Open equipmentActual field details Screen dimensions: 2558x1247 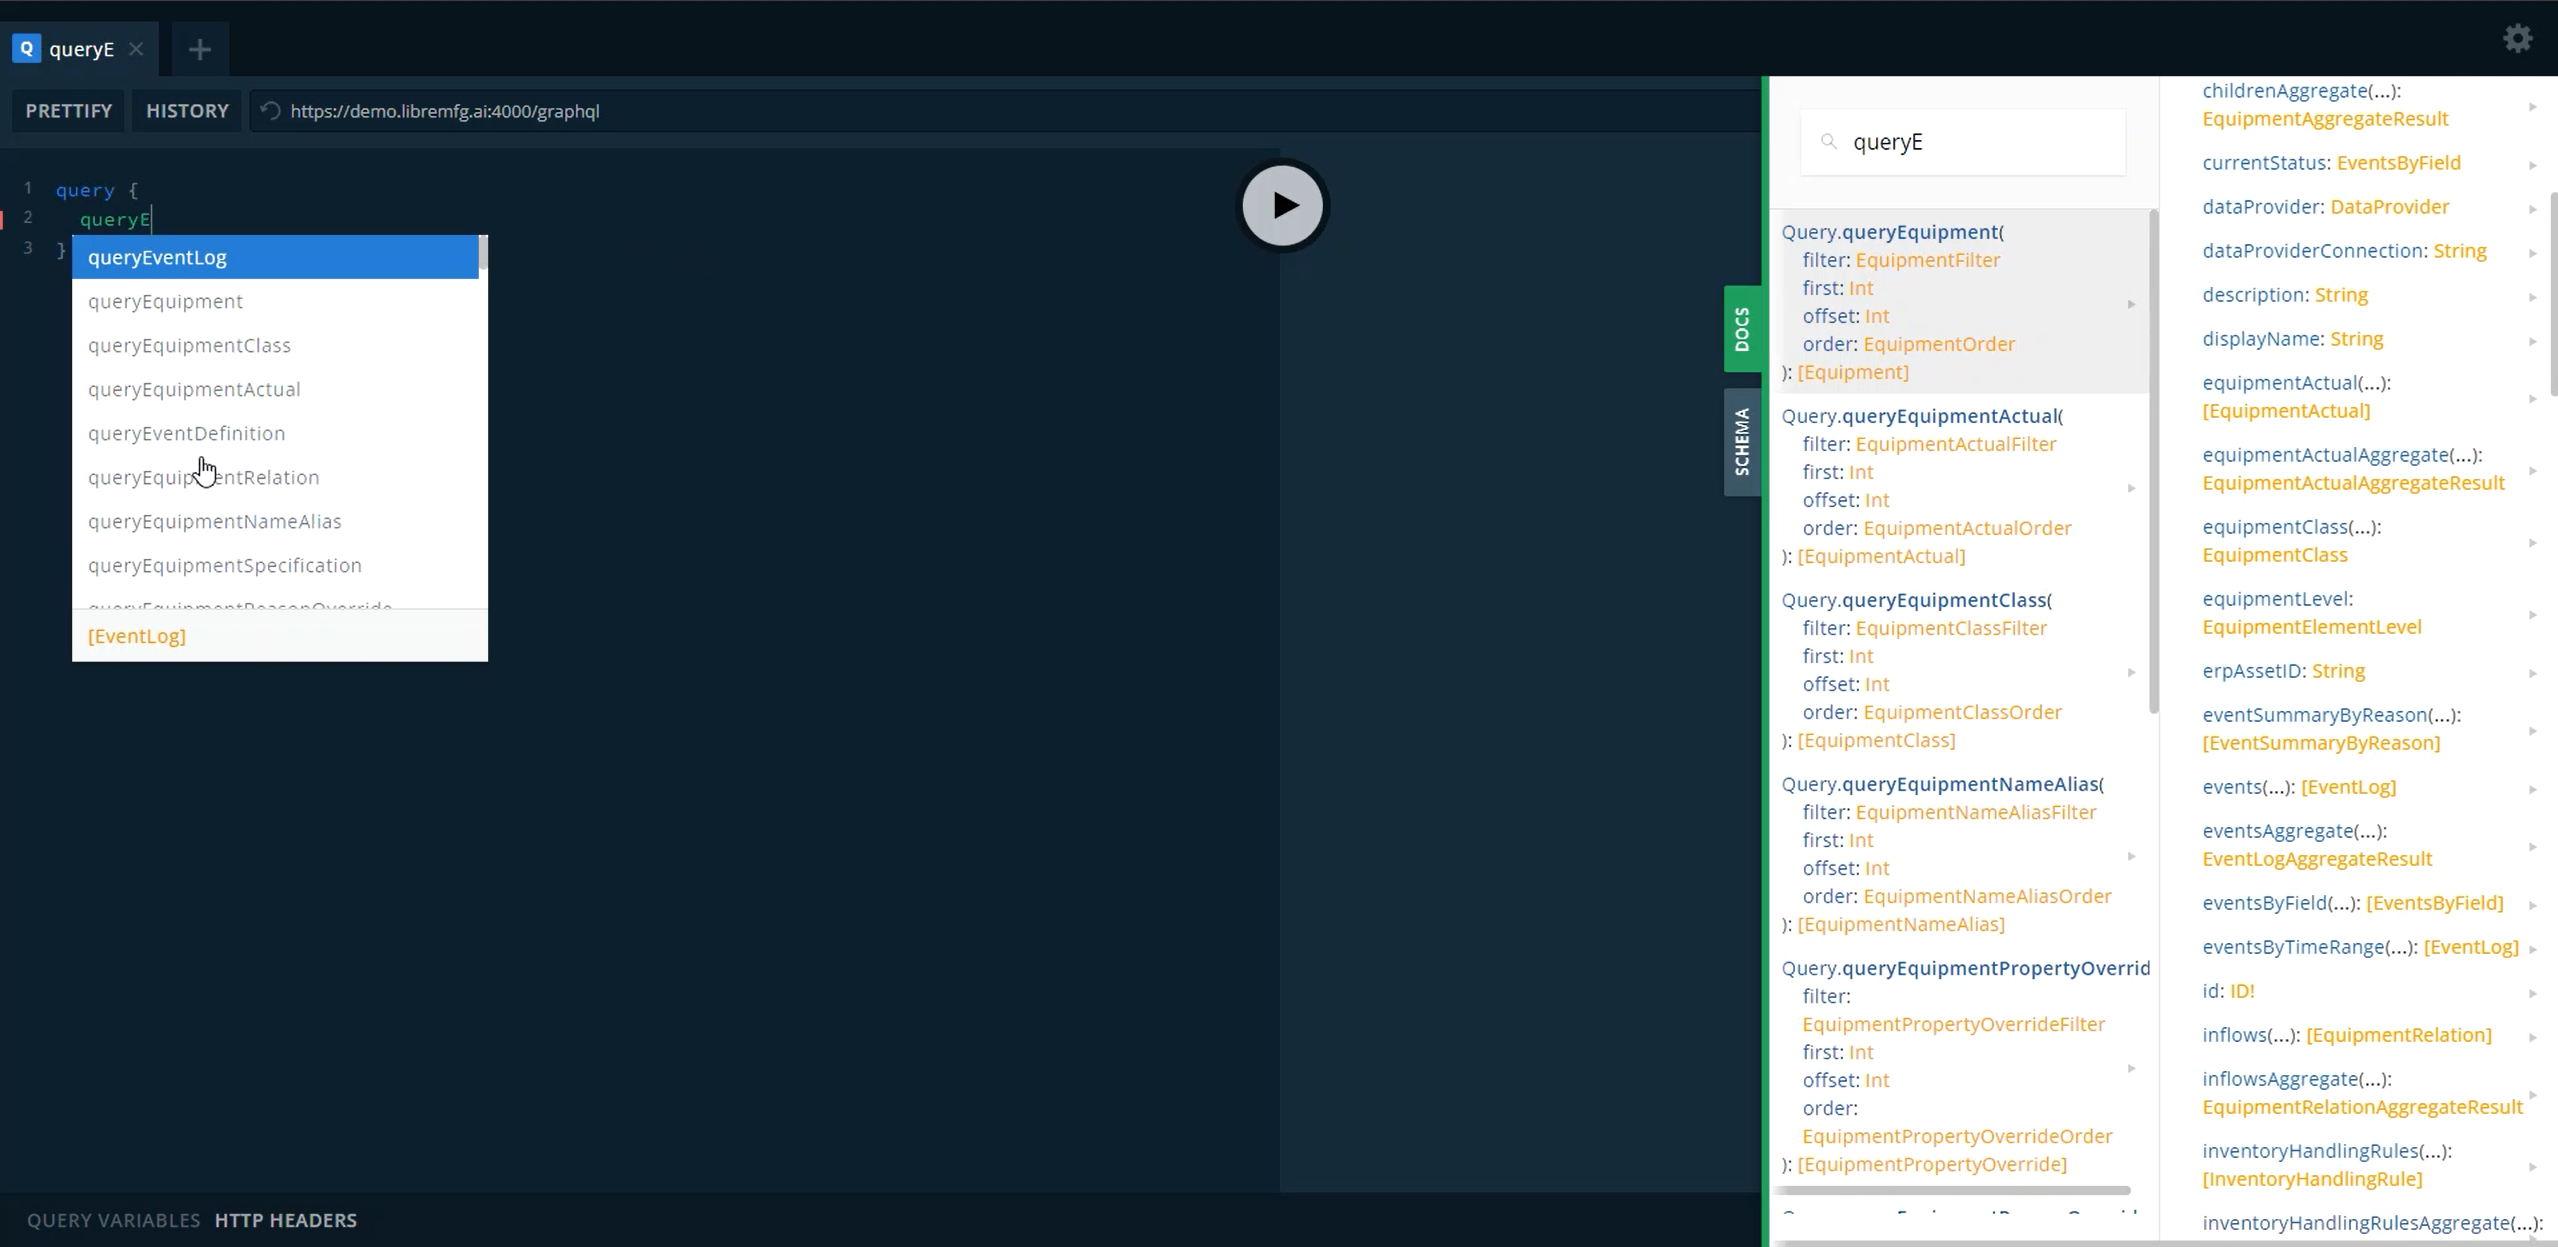[2360, 396]
